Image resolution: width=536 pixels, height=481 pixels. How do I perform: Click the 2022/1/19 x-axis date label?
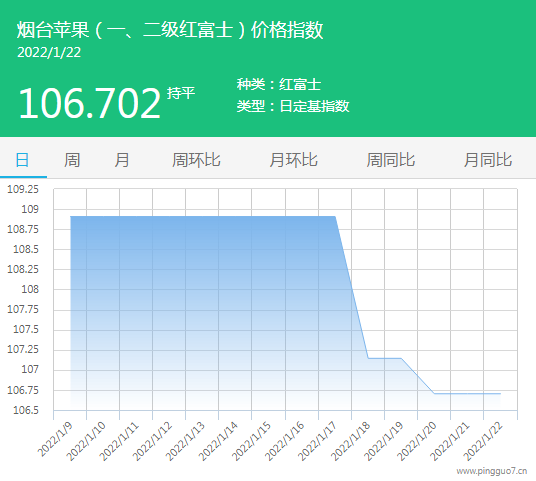click(383, 441)
